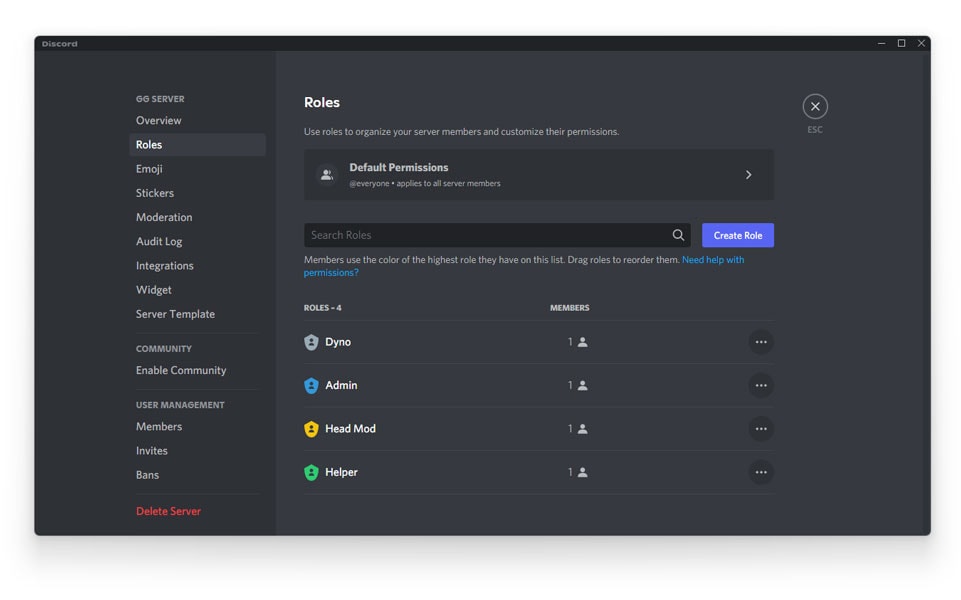961x600 pixels.
Task: Click the blue Admin role shield icon
Action: coord(311,385)
